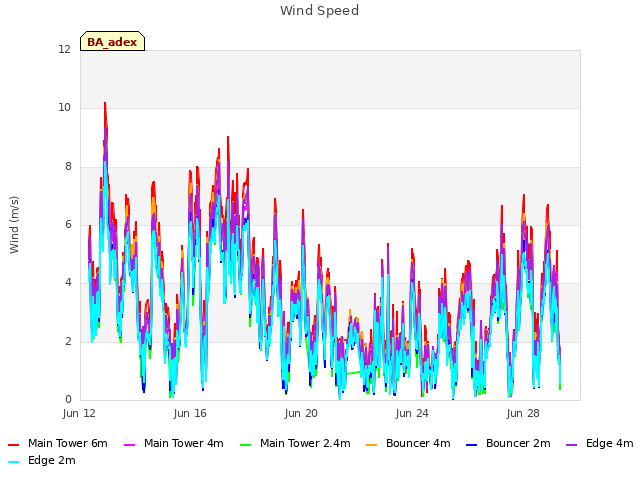Click the Jun 12 x-axis tick label
The width and height of the screenshot is (640, 480).
(79, 413)
